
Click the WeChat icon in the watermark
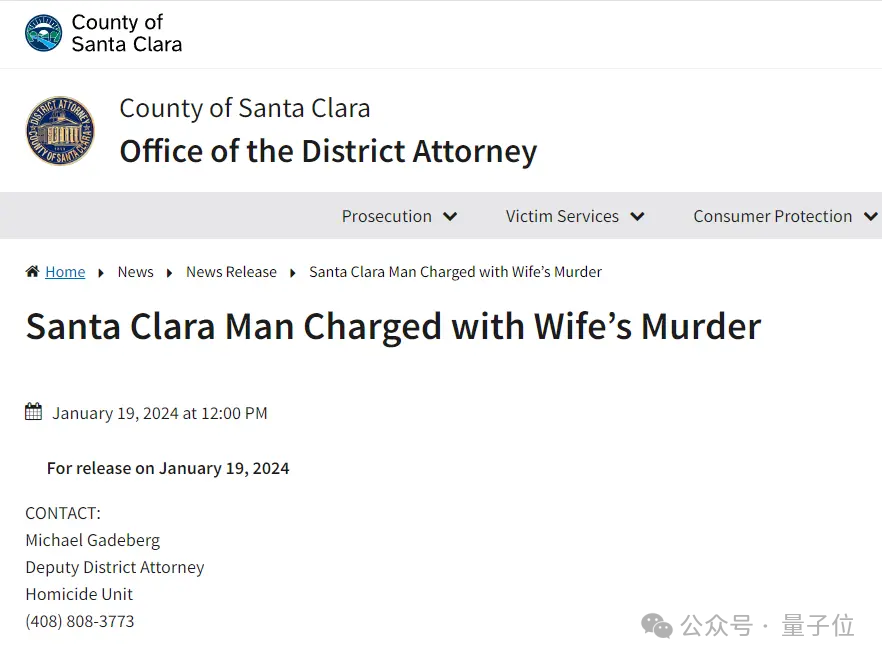[657, 626]
